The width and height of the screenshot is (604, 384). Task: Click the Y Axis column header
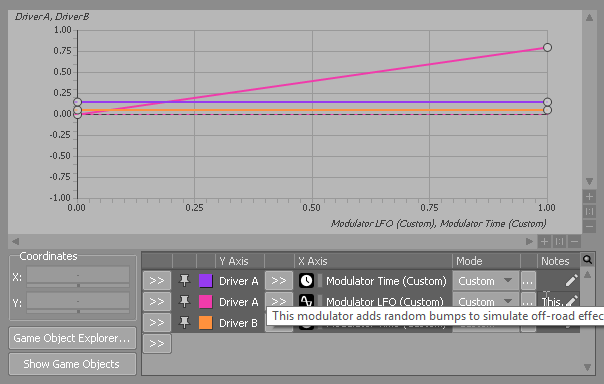[x=240, y=261]
